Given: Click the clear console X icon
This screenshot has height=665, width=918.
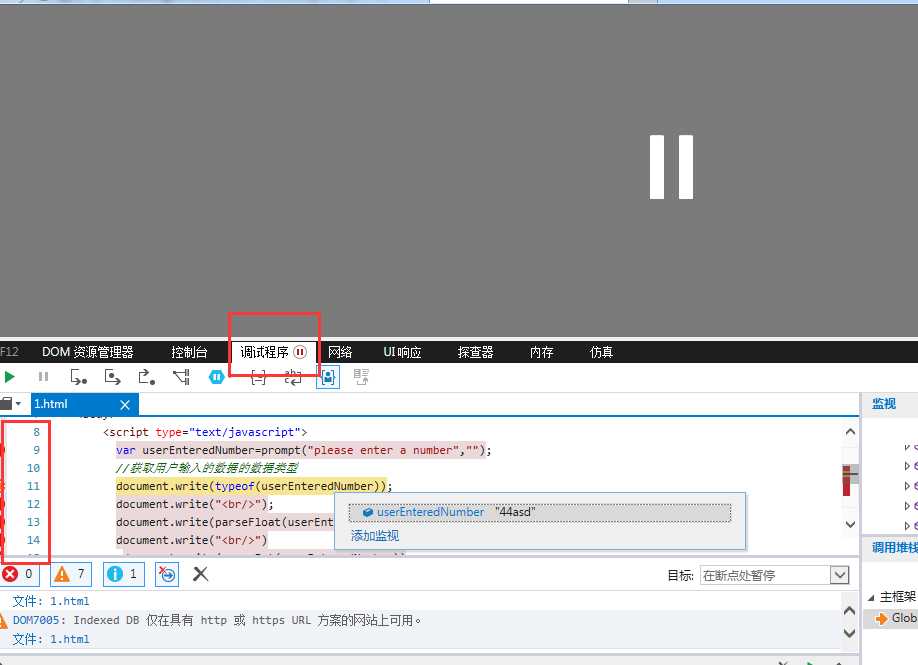Looking at the screenshot, I should (x=200, y=574).
